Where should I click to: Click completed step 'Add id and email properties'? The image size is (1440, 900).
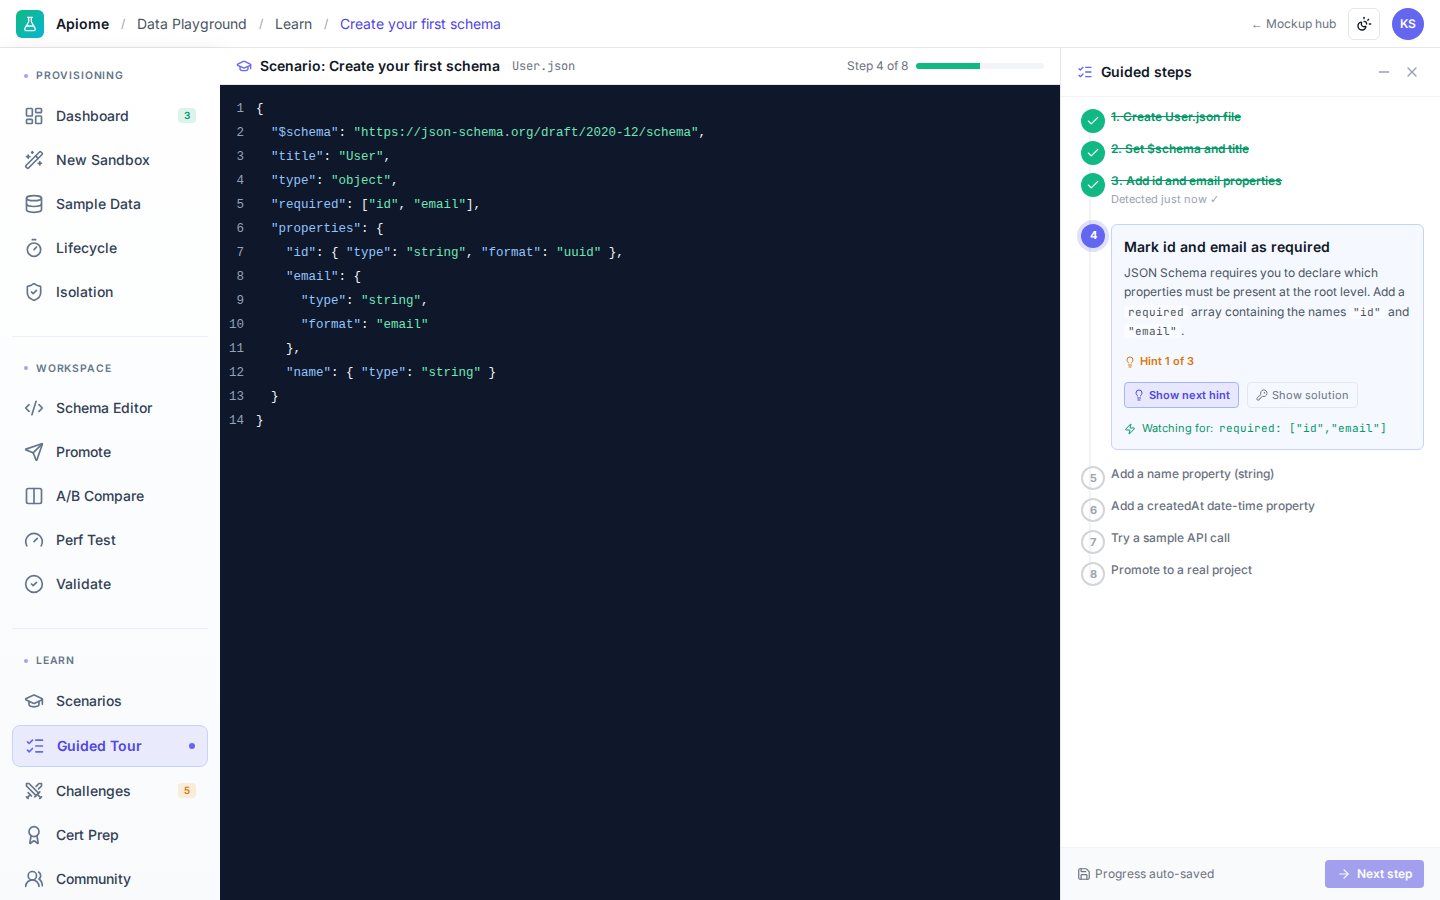click(1196, 181)
